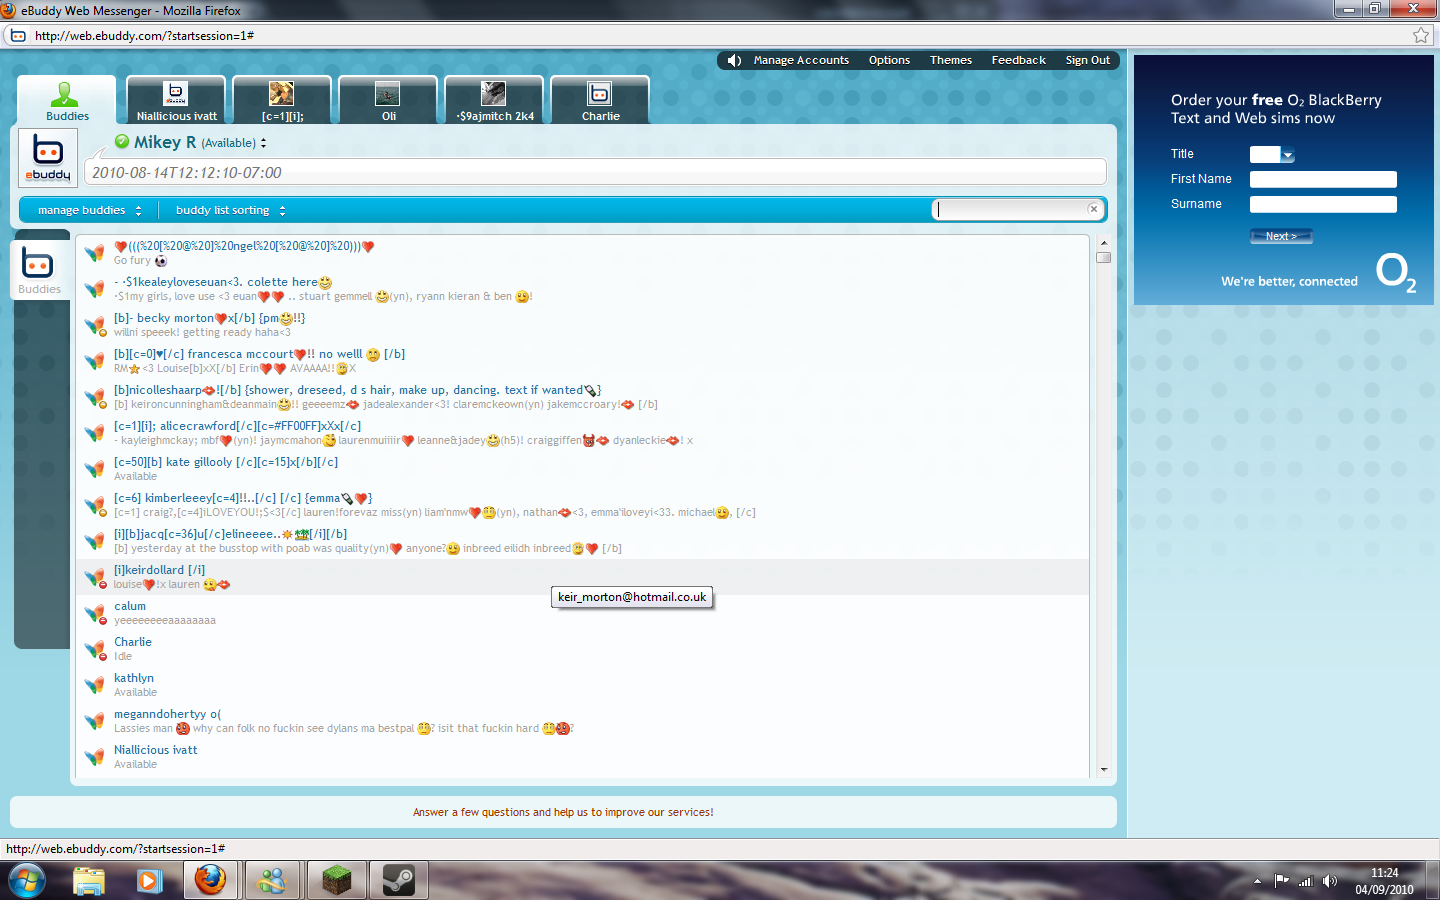Click the MSN icon beside alicecrawford
The width and height of the screenshot is (1440, 900).
coord(95,433)
